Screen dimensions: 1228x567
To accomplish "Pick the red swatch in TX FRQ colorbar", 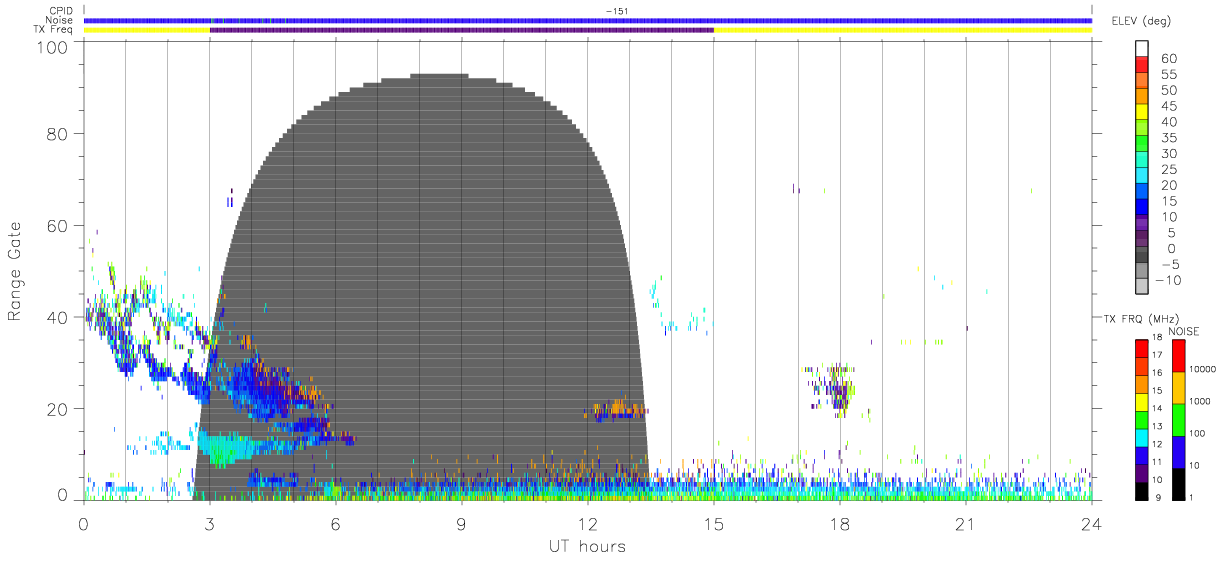I will (1141, 348).
